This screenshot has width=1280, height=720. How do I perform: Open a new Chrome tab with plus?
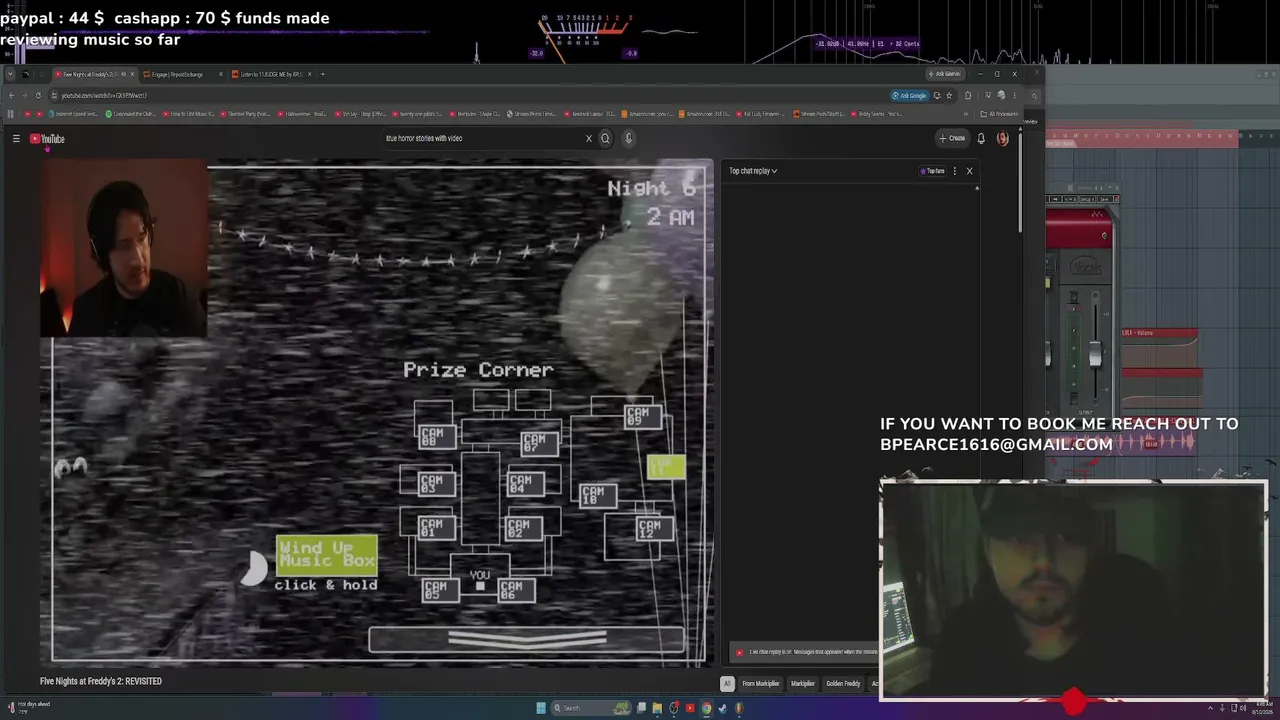pos(322,74)
